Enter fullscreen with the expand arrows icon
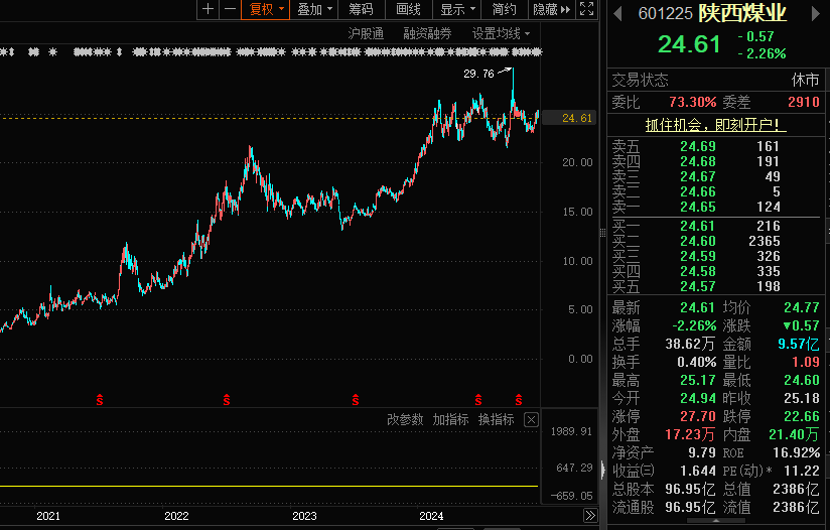Screen dimensions: 830x530 (x=587, y=9)
